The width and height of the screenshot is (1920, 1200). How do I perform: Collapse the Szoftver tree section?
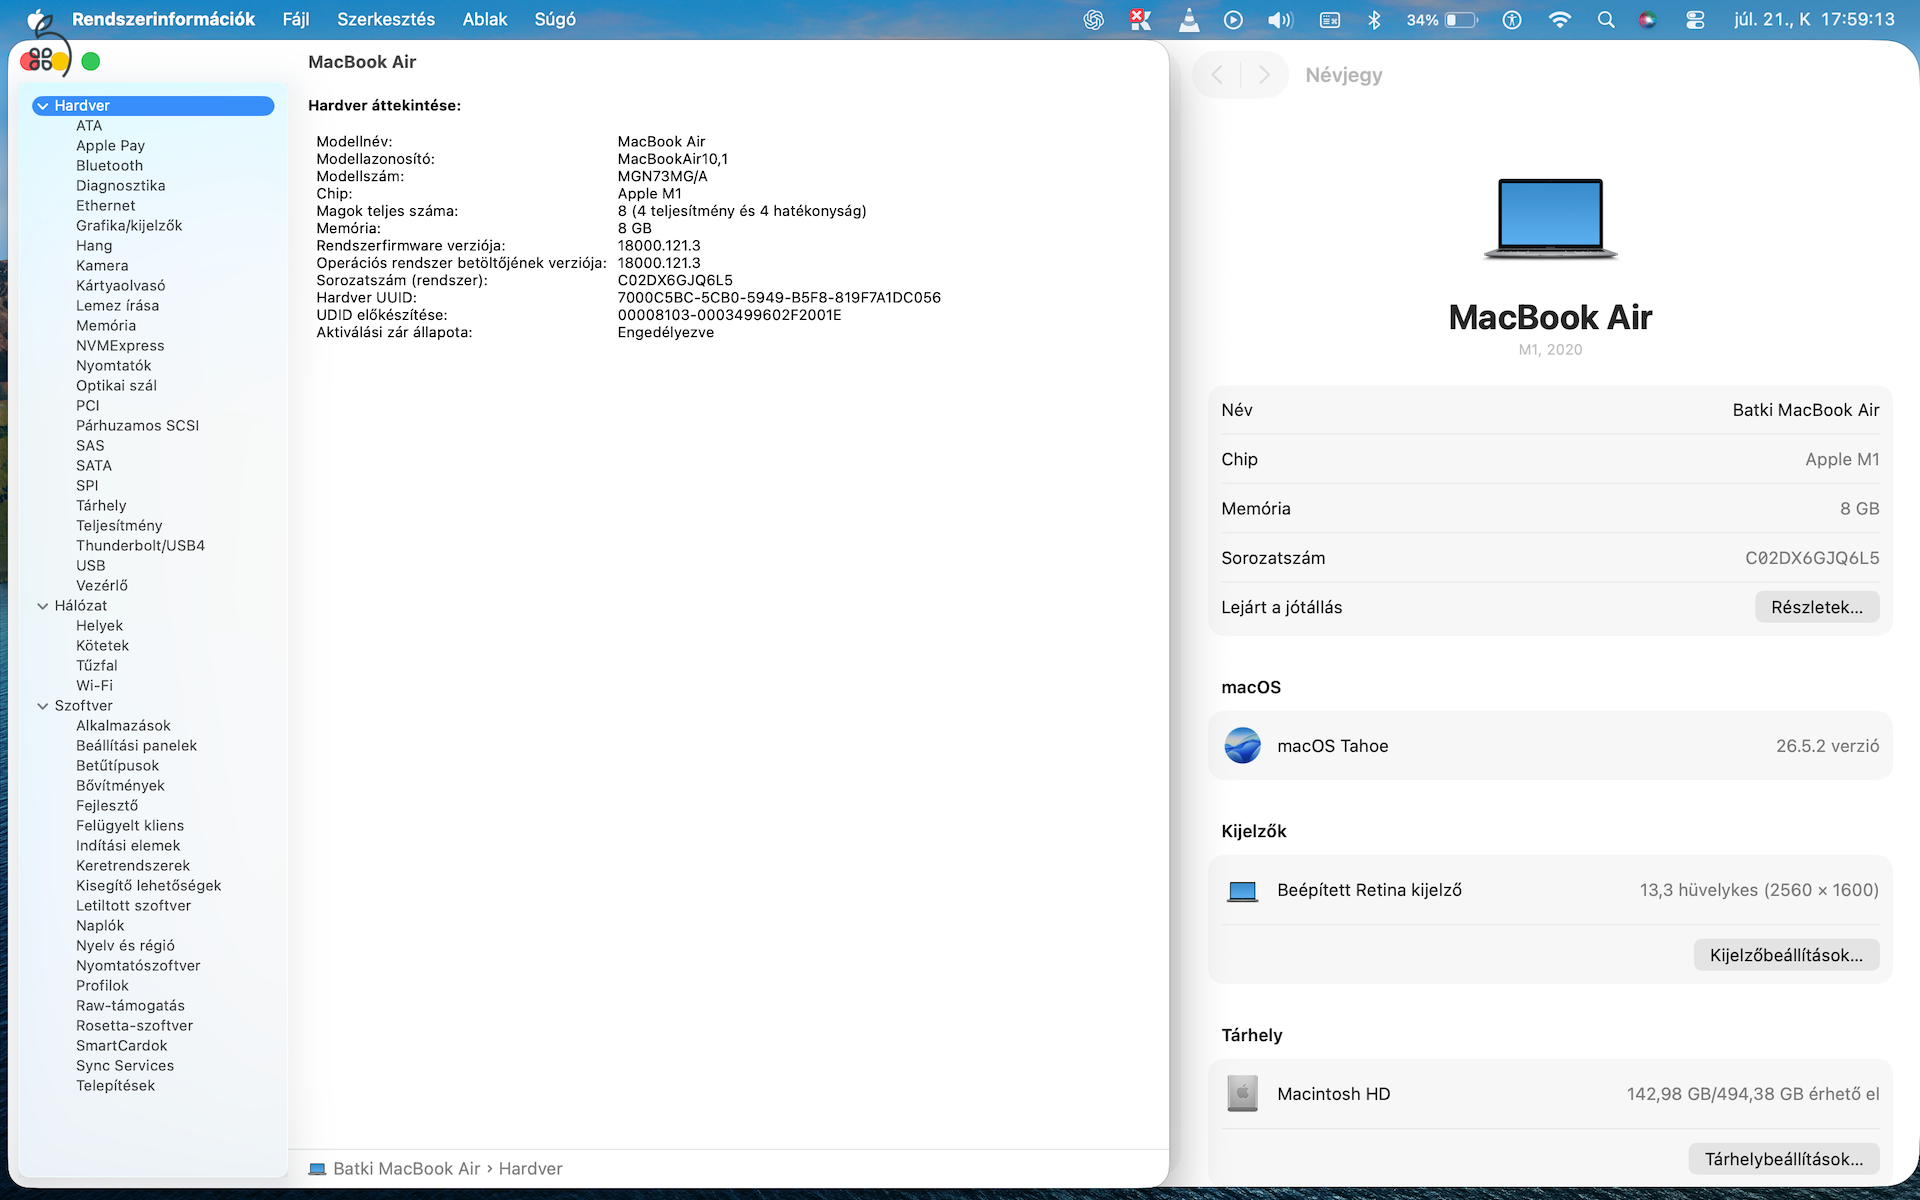pos(43,706)
